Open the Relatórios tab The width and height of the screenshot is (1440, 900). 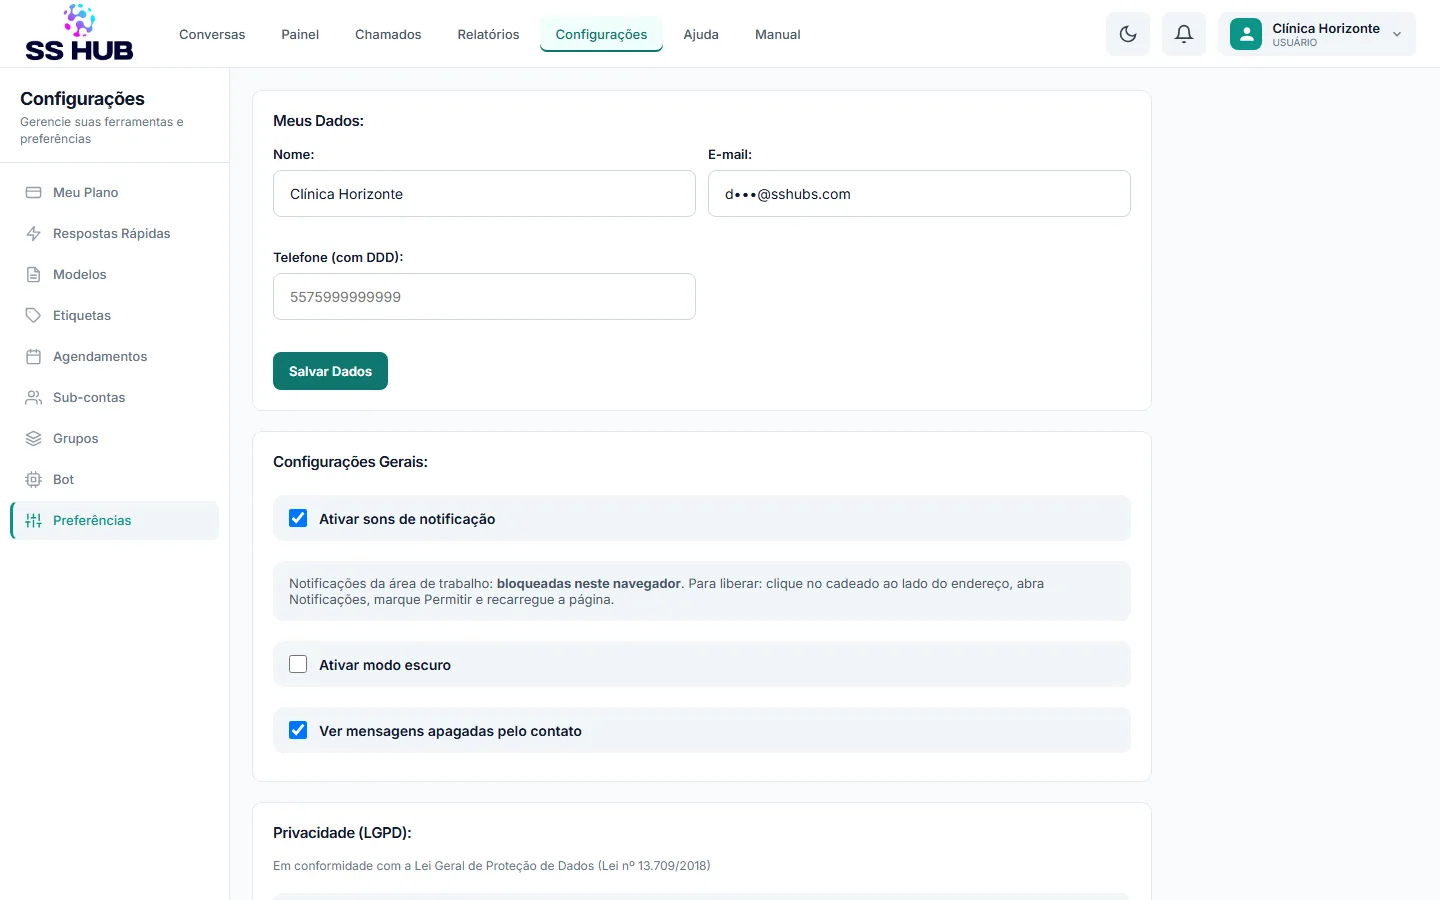pyautogui.click(x=488, y=34)
